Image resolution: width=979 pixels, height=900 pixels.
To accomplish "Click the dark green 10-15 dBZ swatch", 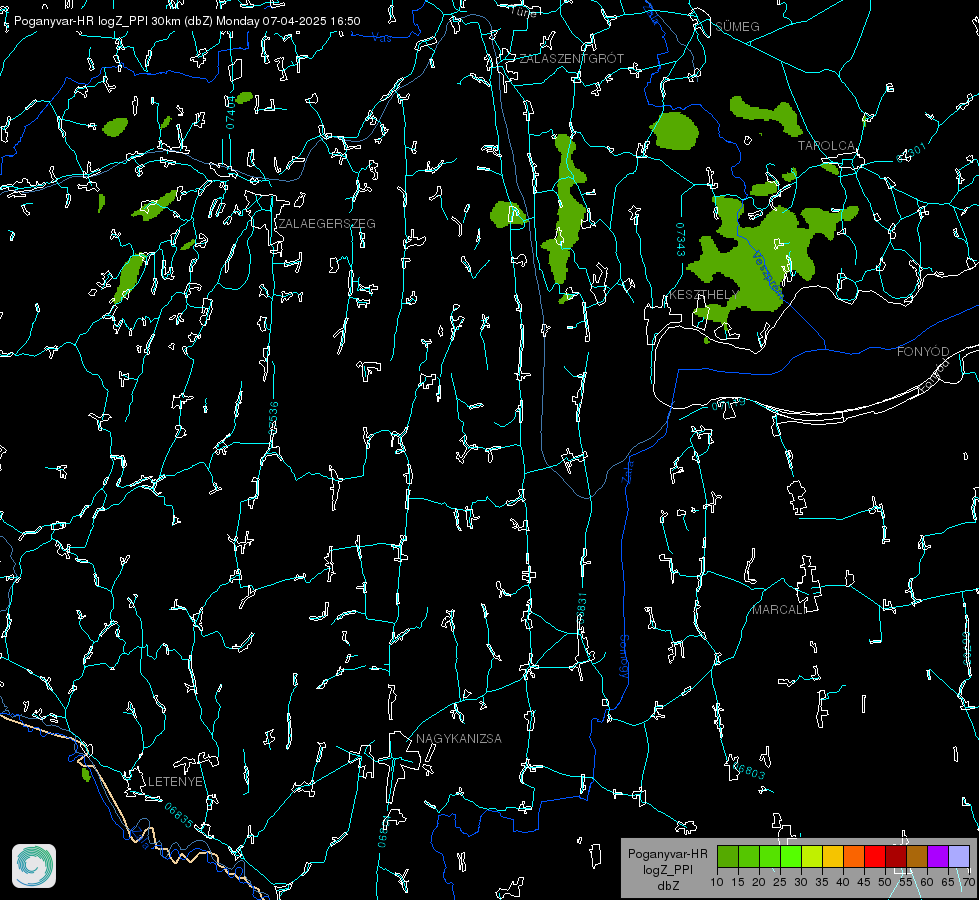I will click(727, 856).
